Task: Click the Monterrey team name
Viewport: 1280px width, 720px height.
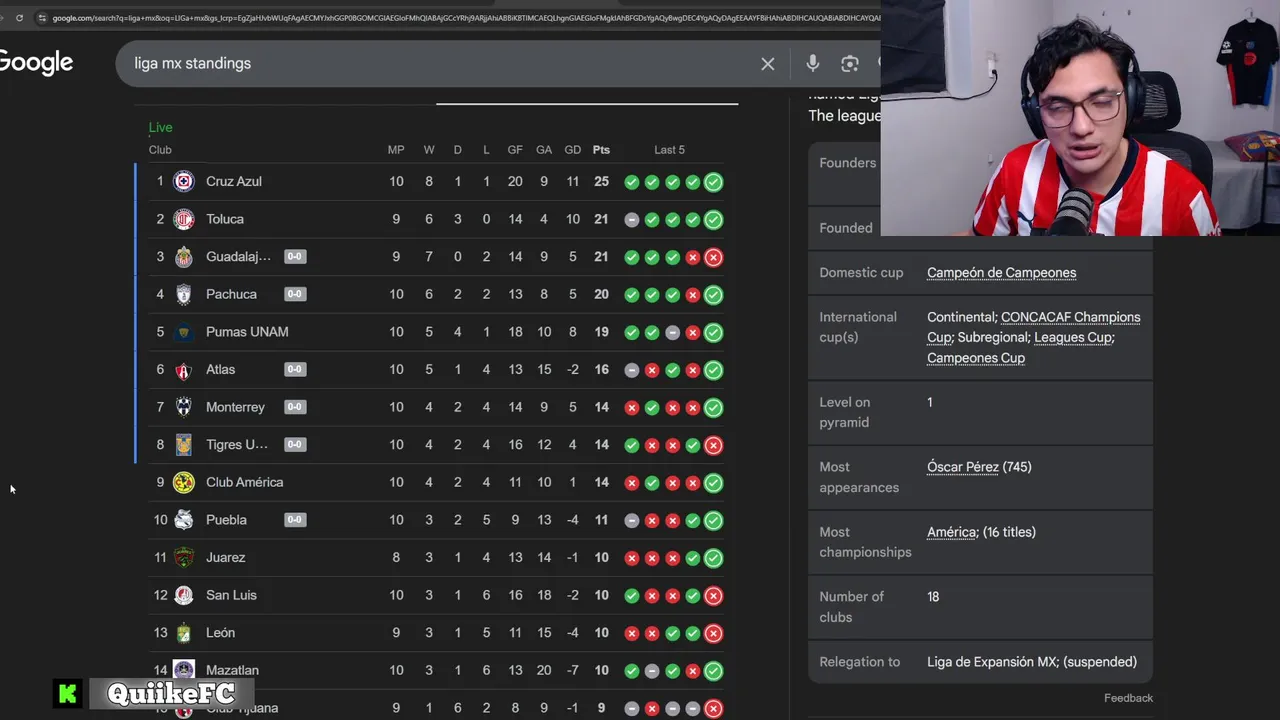Action: click(x=235, y=407)
